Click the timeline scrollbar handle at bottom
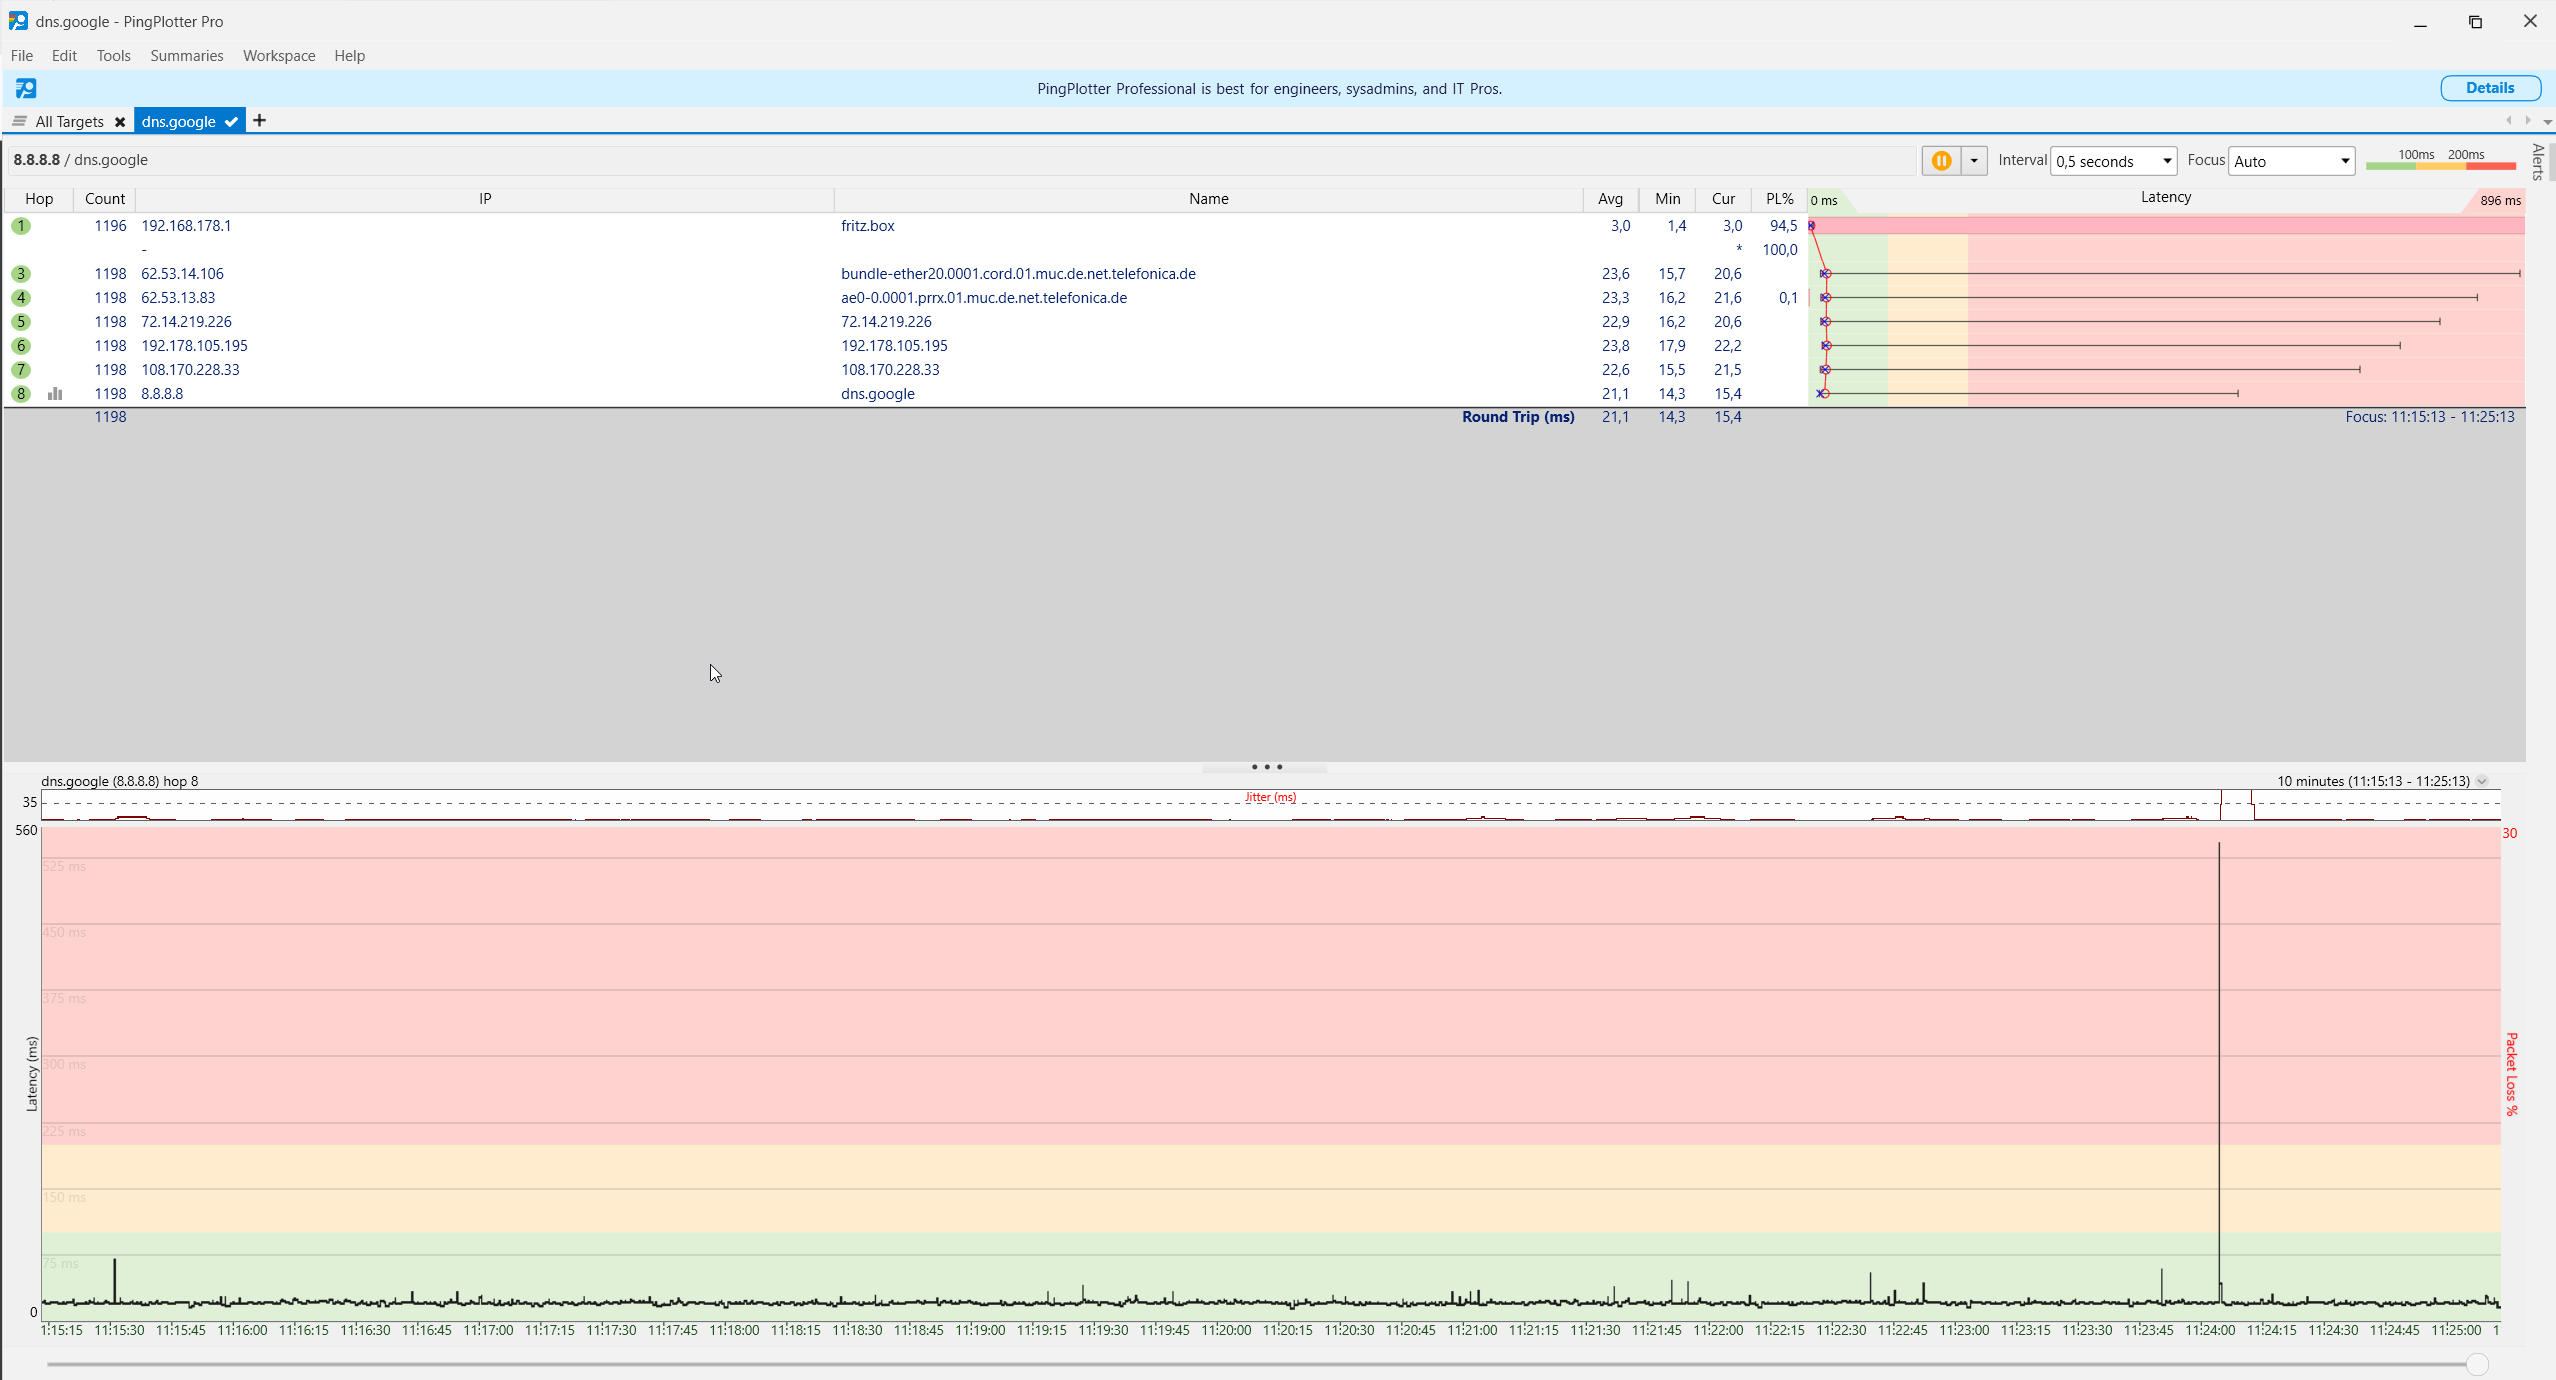This screenshot has width=2556, height=1380. coord(2477,1364)
